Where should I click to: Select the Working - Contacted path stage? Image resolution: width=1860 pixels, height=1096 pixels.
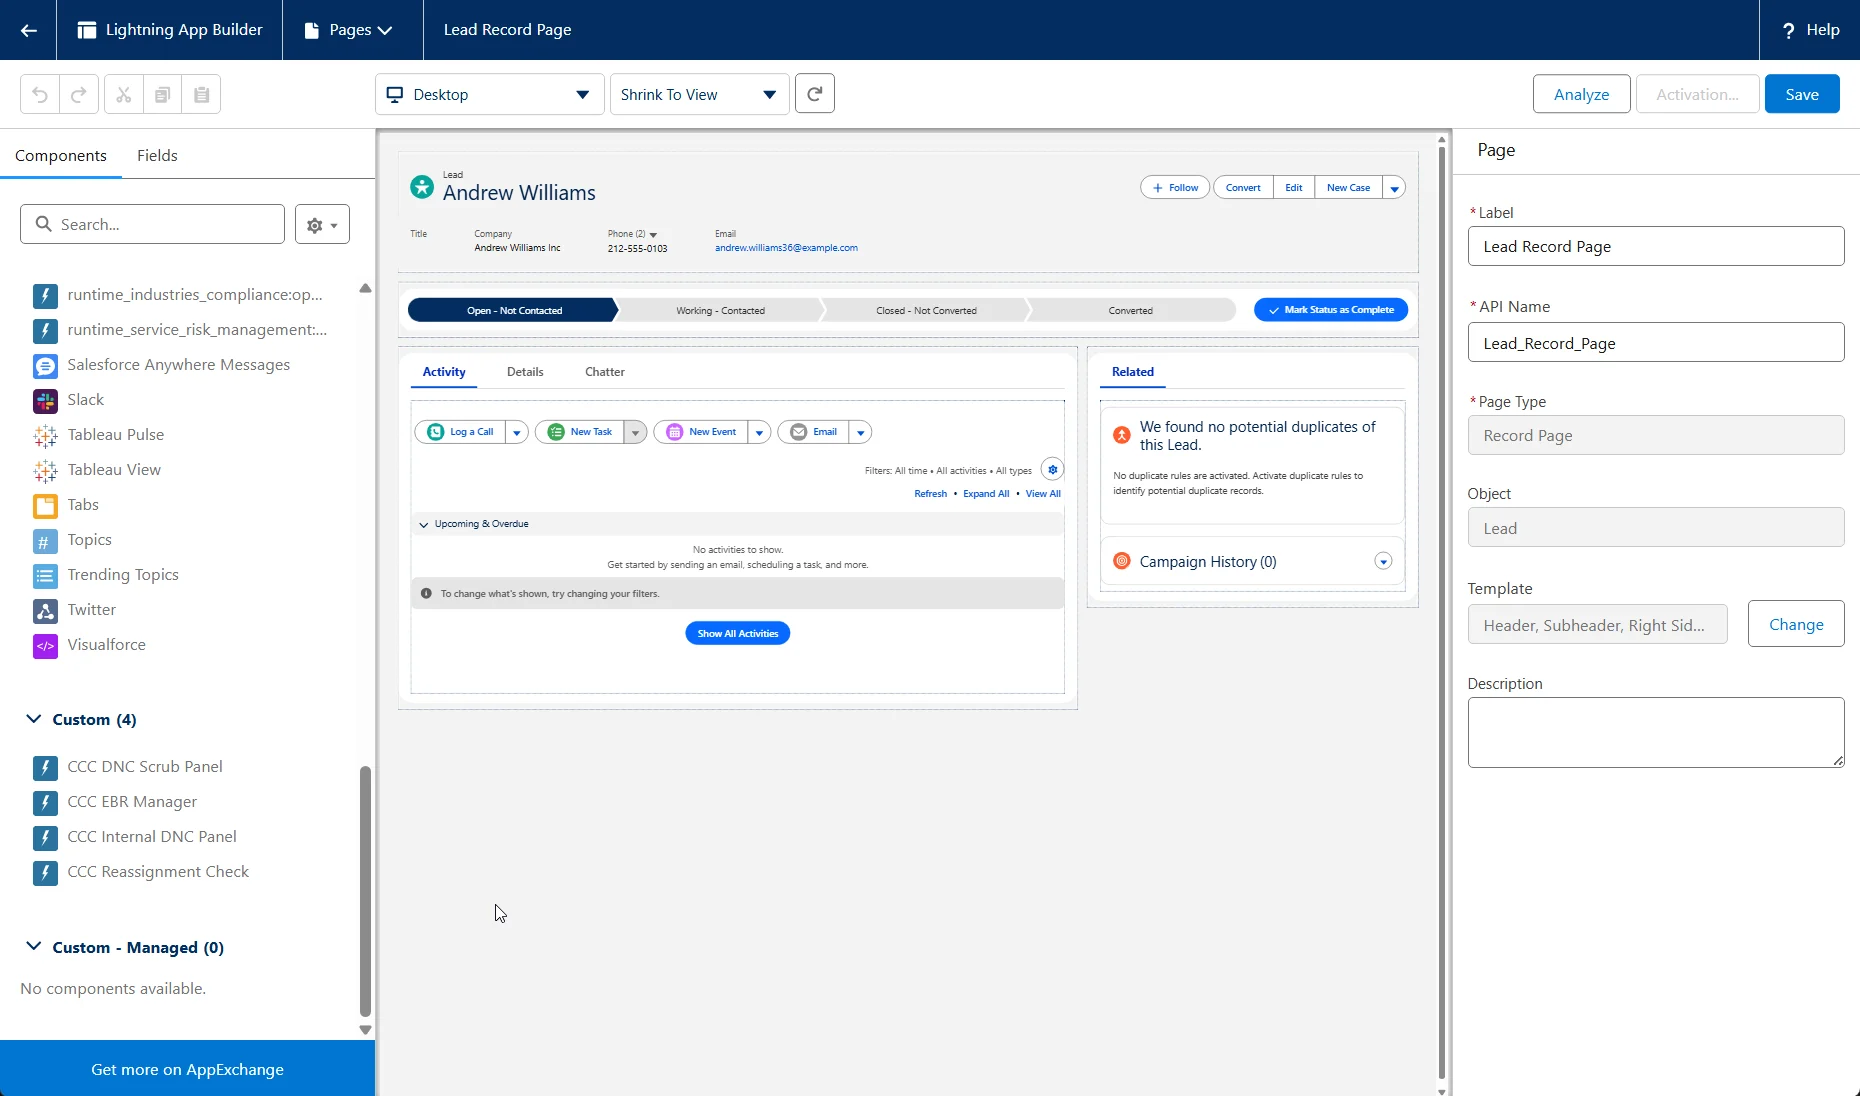click(x=720, y=311)
